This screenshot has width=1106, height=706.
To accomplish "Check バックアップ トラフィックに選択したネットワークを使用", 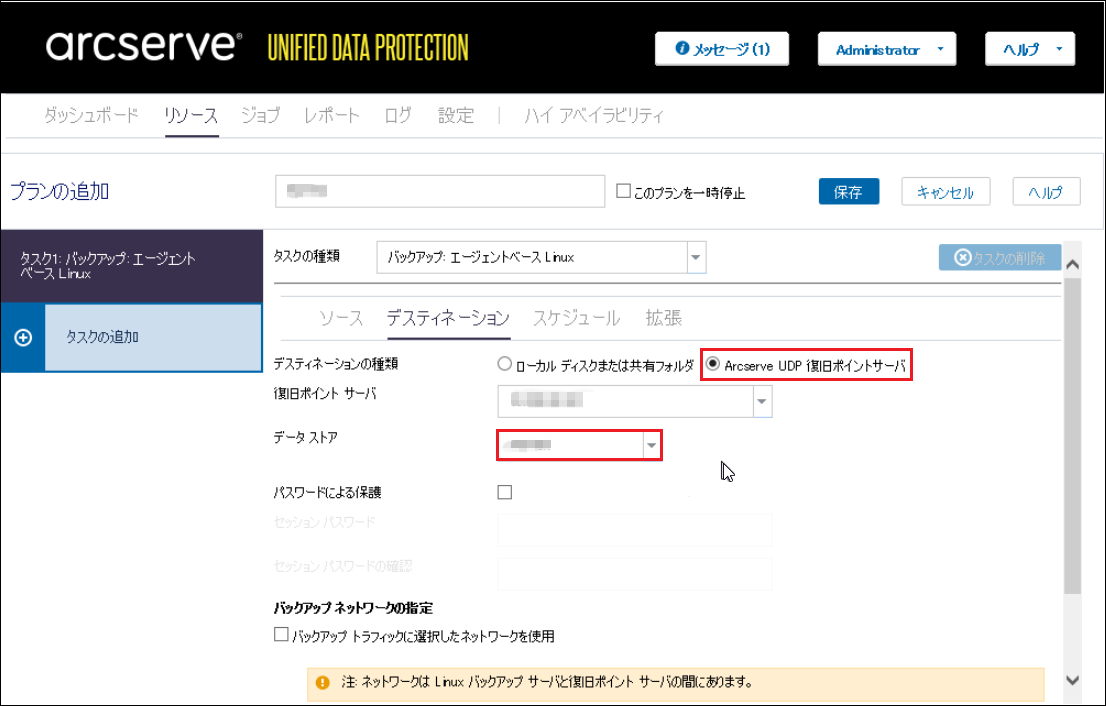I will tap(281, 634).
